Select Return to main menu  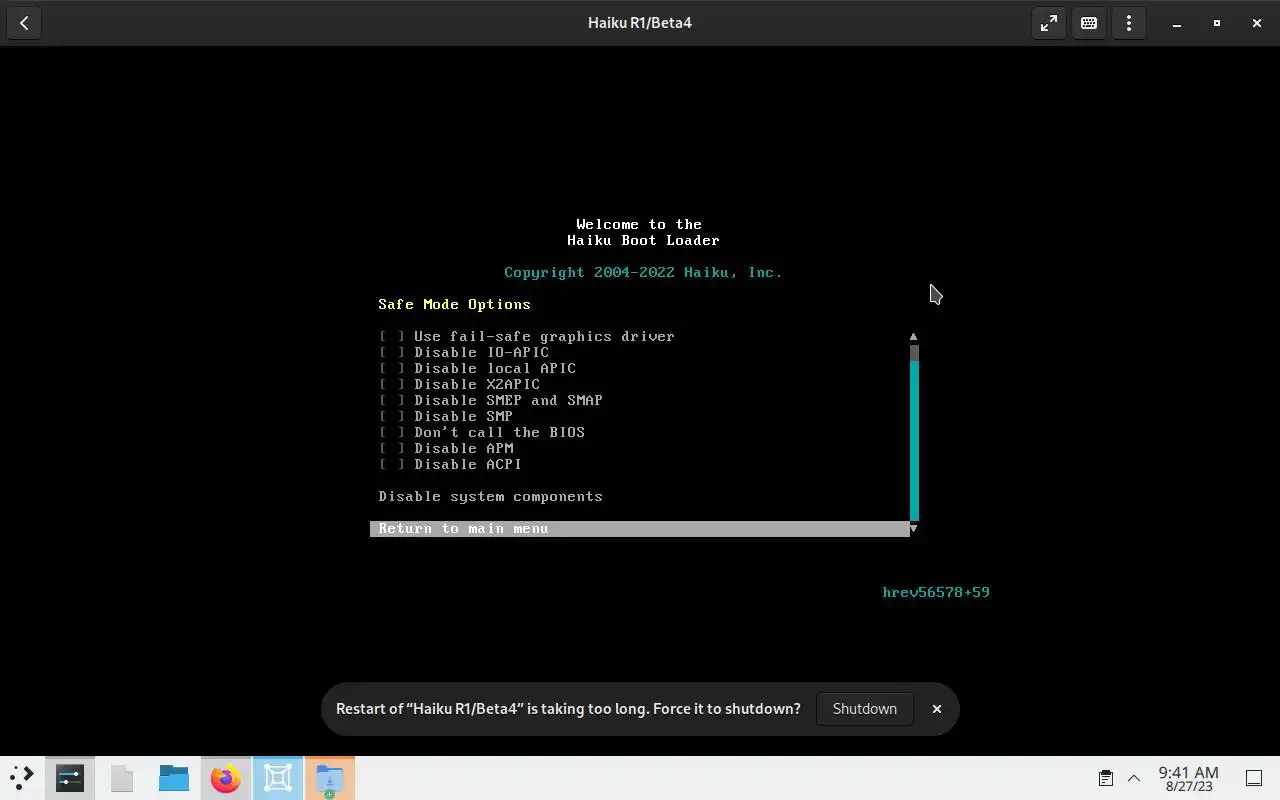(640, 529)
